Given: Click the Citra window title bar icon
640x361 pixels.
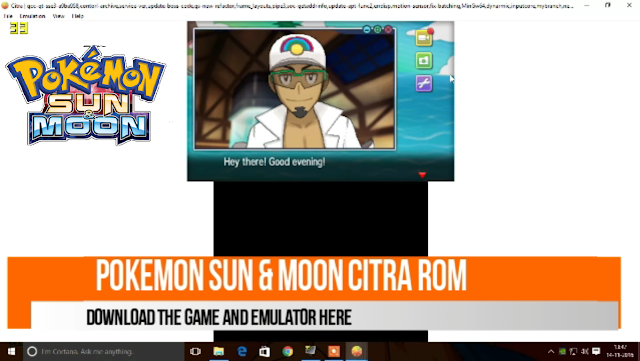Looking at the screenshot, I should coord(5,5).
